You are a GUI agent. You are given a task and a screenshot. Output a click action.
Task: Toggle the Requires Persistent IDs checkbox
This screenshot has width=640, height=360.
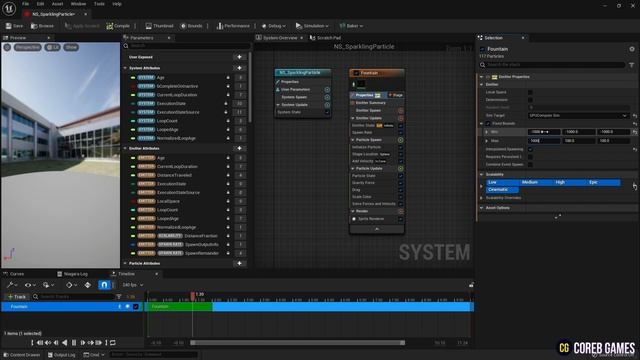[x=530, y=157]
